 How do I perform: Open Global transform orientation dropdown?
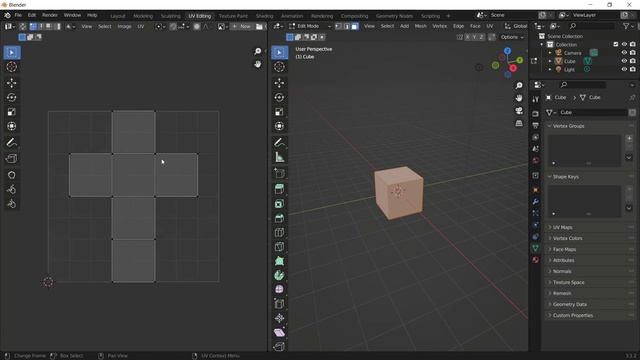[x=516, y=26]
